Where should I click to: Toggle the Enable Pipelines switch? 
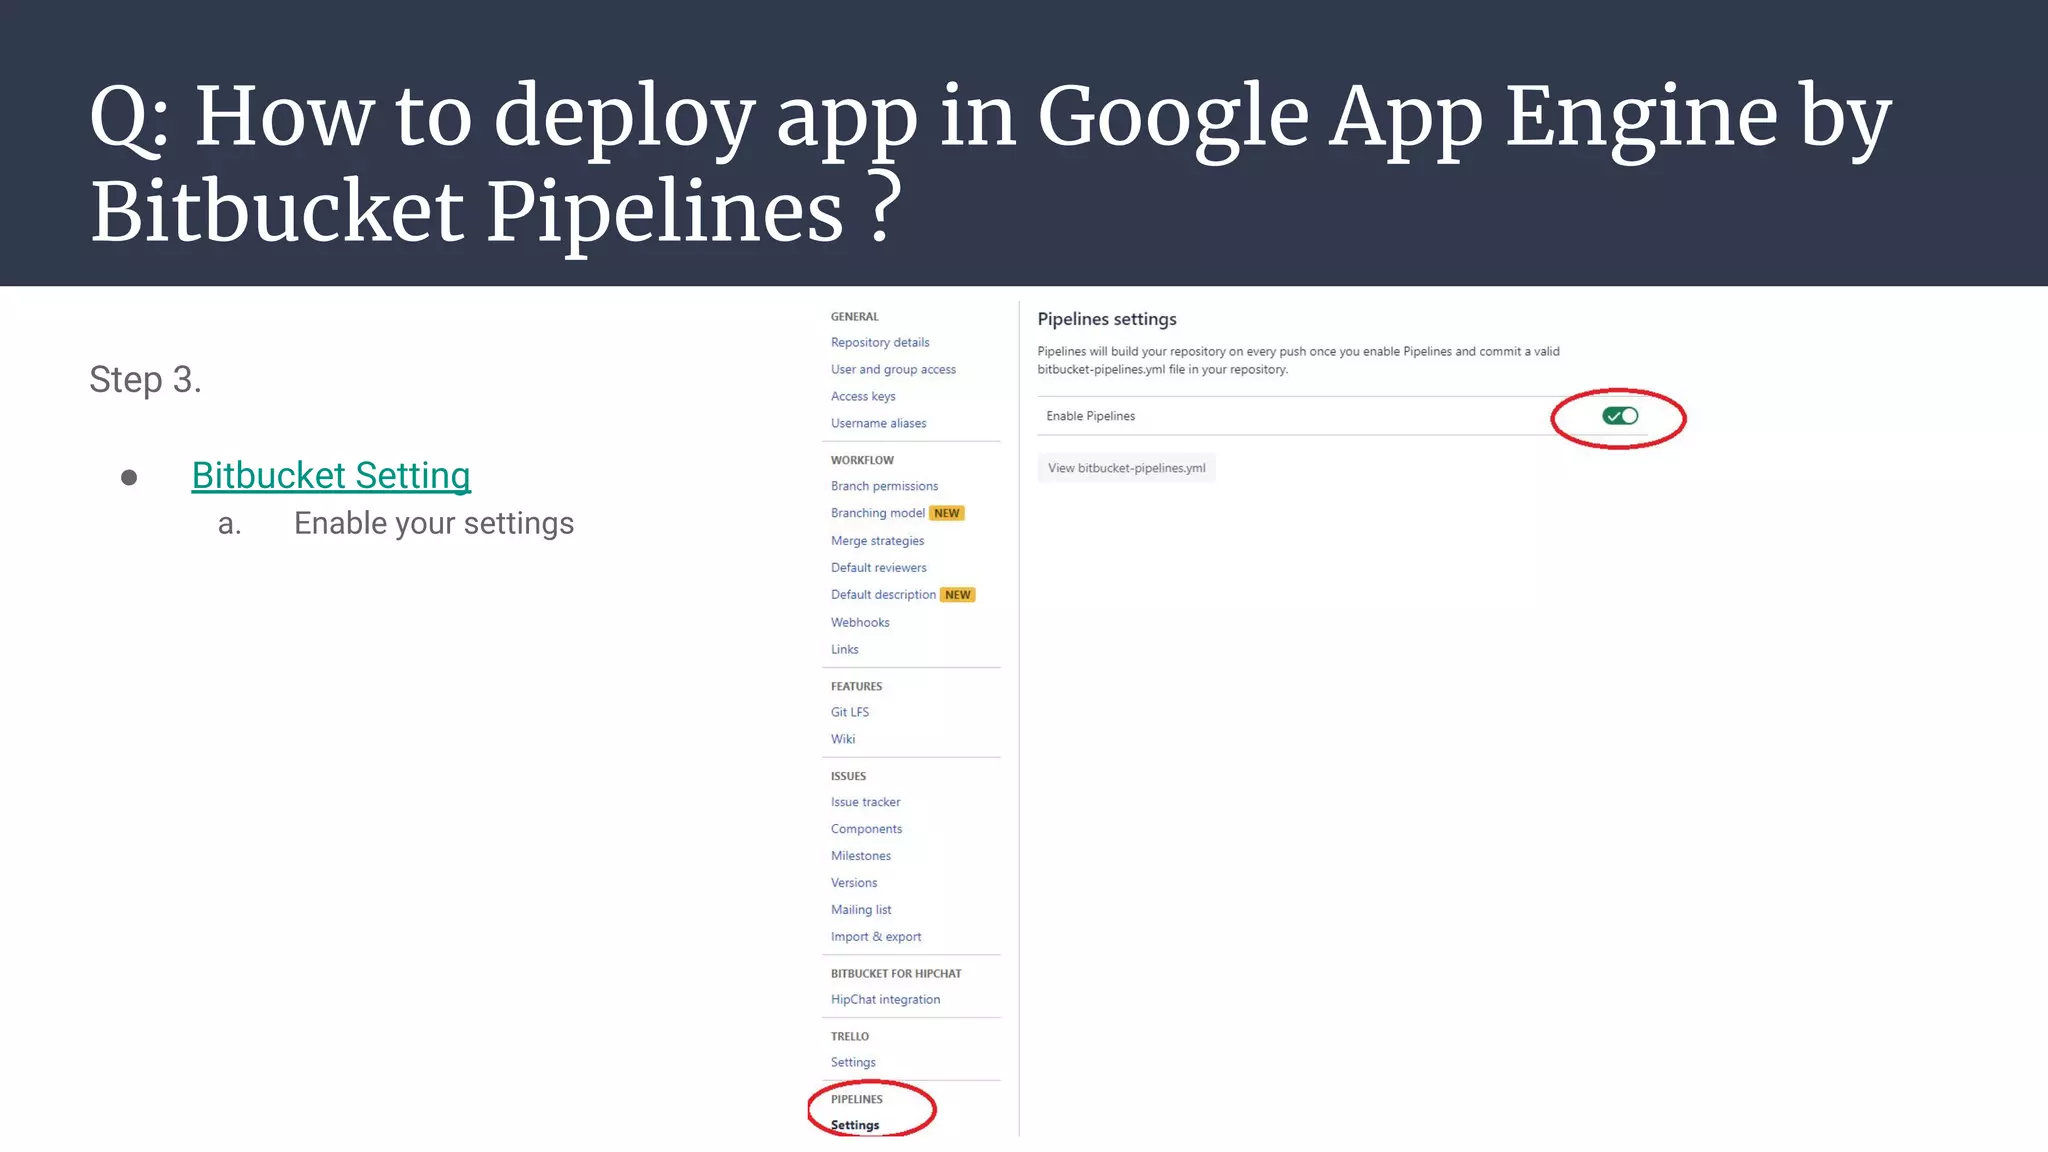(1620, 416)
